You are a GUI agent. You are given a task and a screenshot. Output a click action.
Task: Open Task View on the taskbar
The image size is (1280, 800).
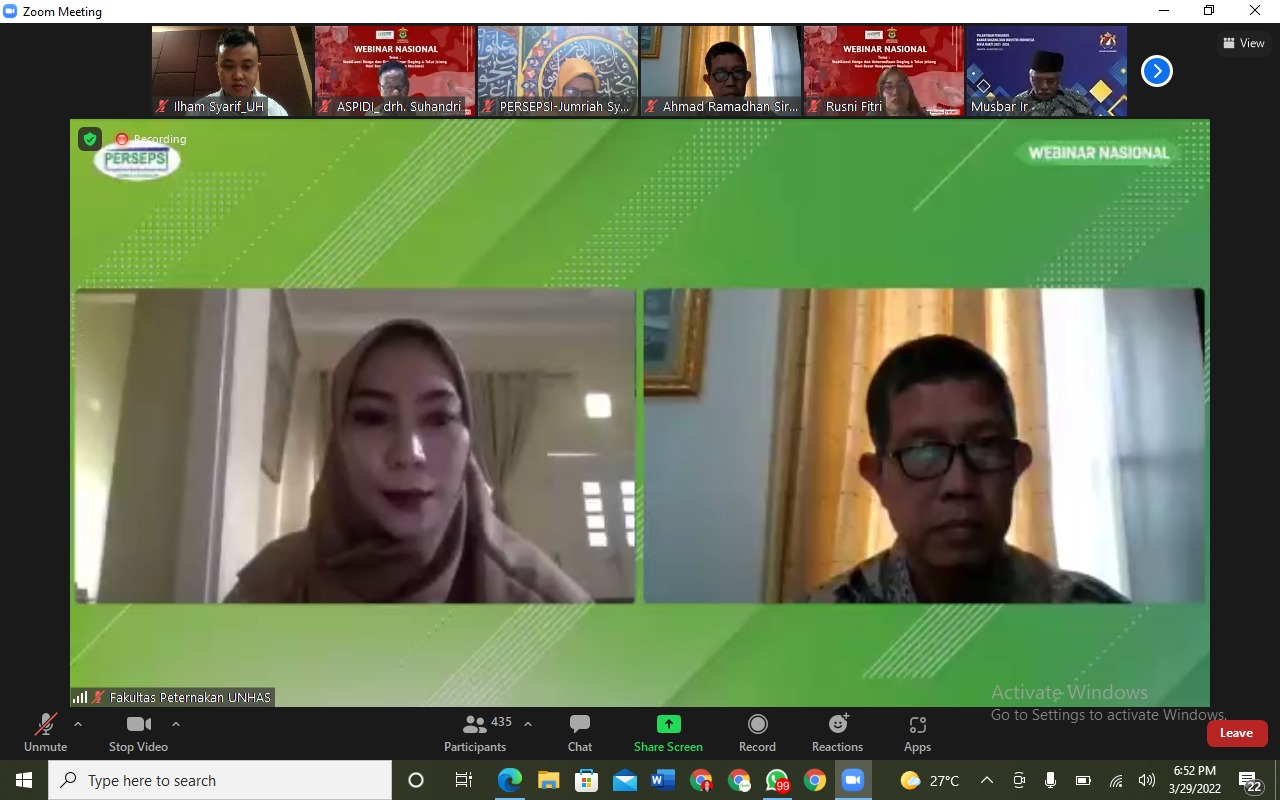pyautogui.click(x=464, y=780)
